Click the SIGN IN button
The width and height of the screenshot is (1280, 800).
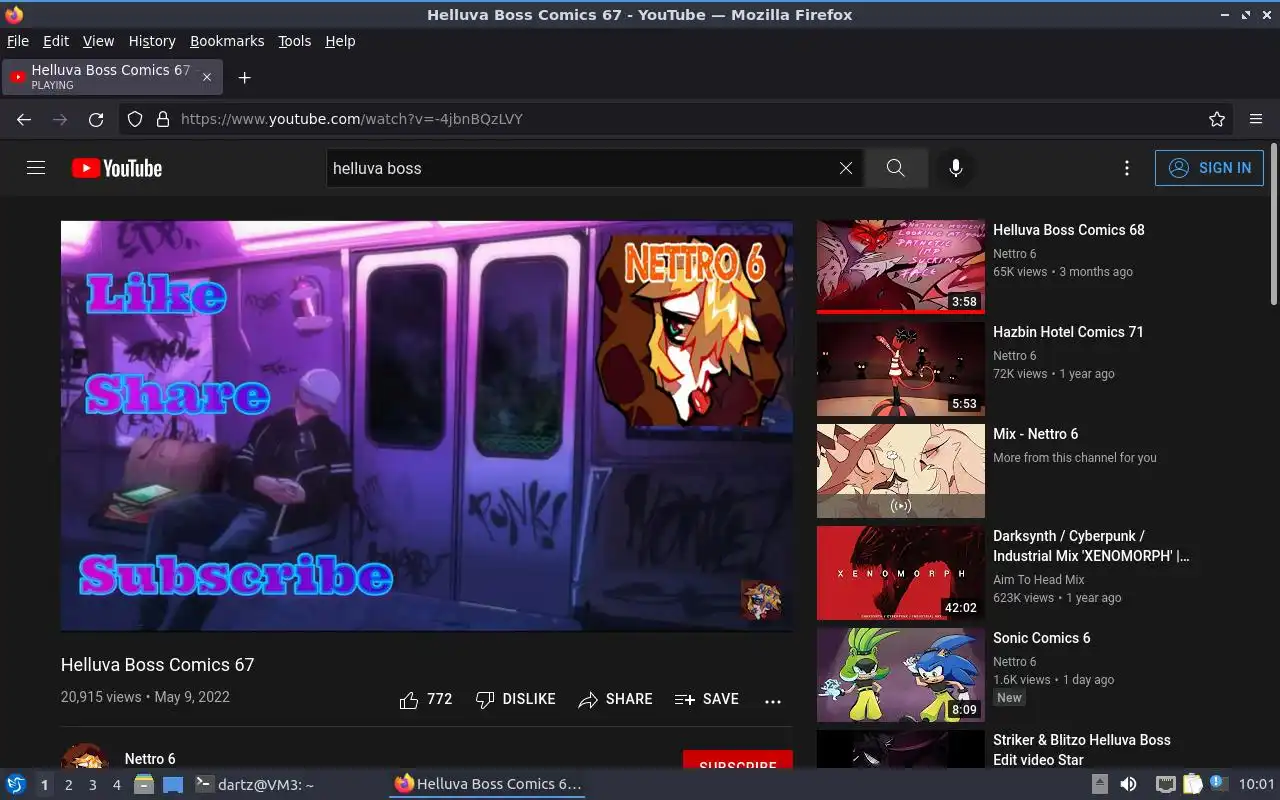click(1209, 168)
